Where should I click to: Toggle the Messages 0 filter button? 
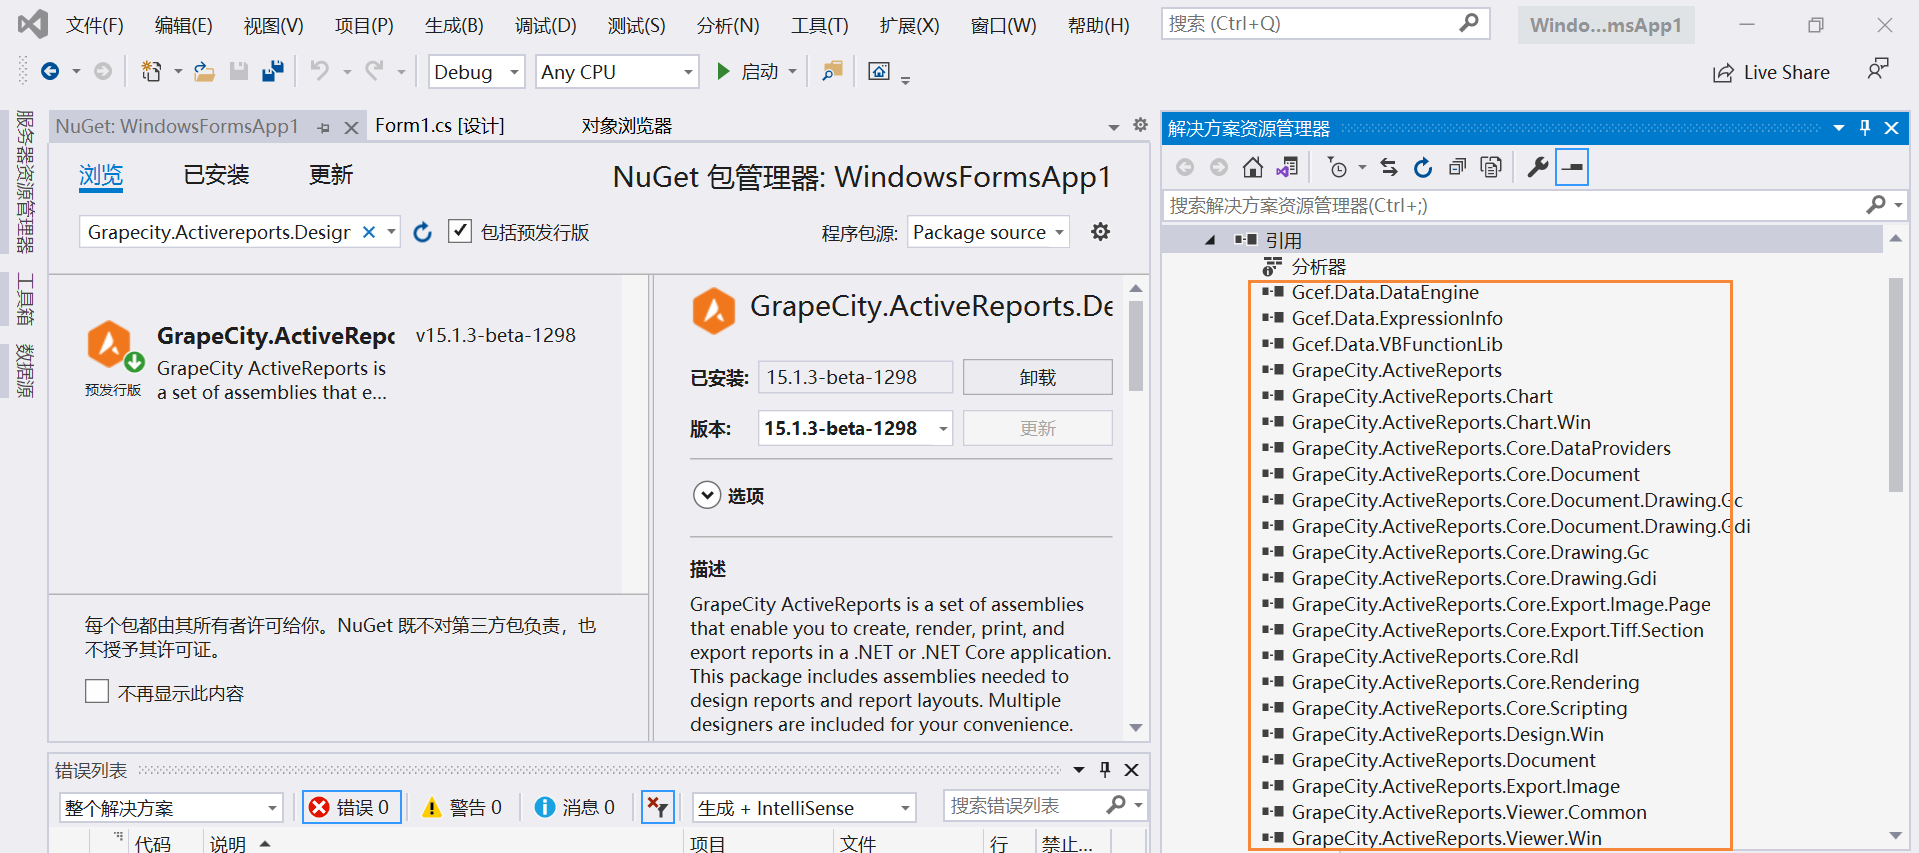point(575,807)
